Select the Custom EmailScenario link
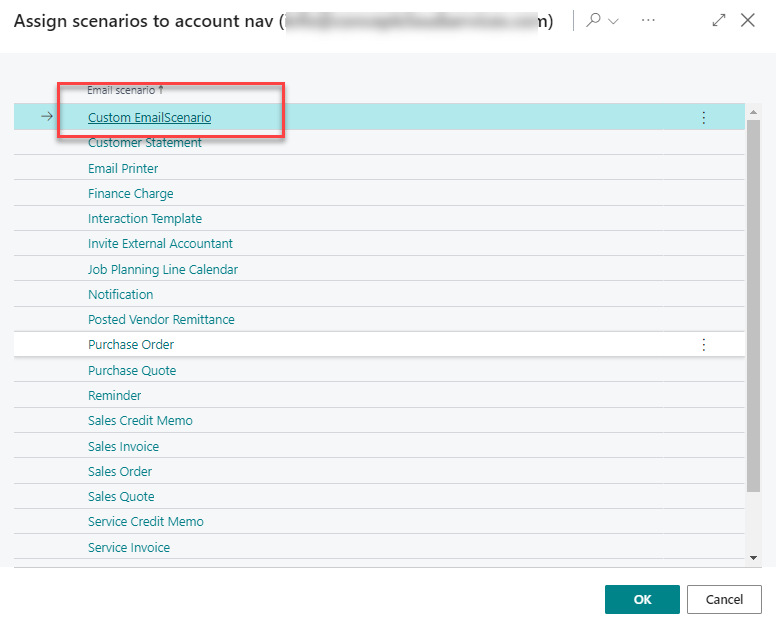 tap(149, 117)
